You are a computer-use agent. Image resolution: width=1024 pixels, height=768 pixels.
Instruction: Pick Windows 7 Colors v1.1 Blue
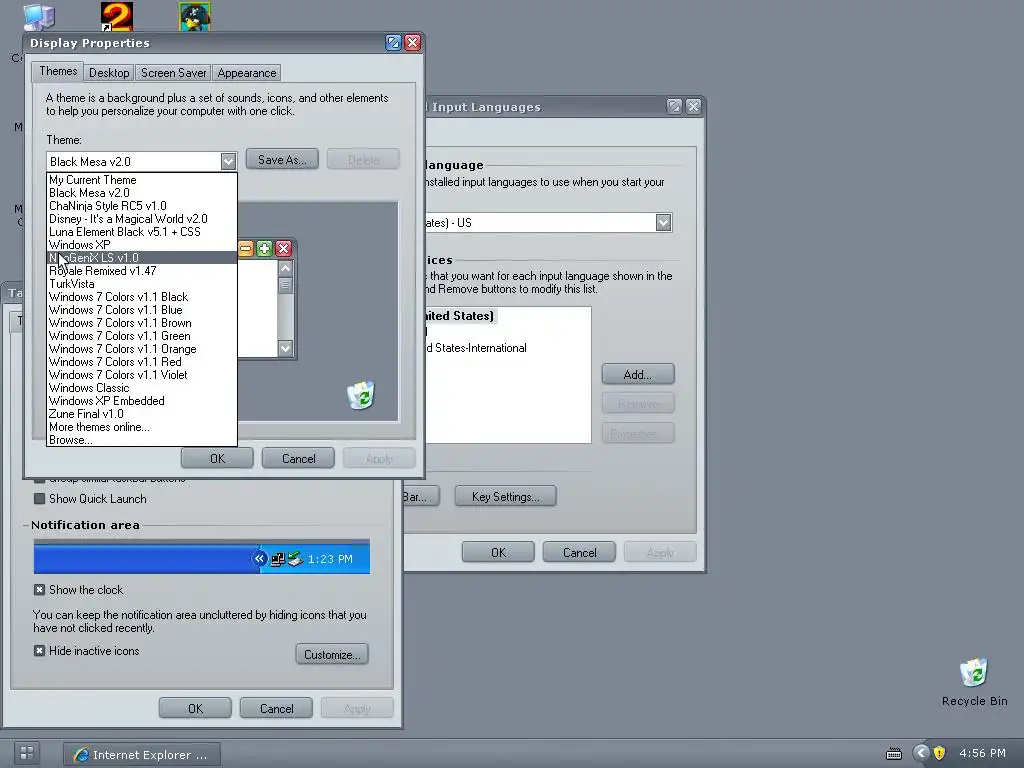click(x=142, y=310)
